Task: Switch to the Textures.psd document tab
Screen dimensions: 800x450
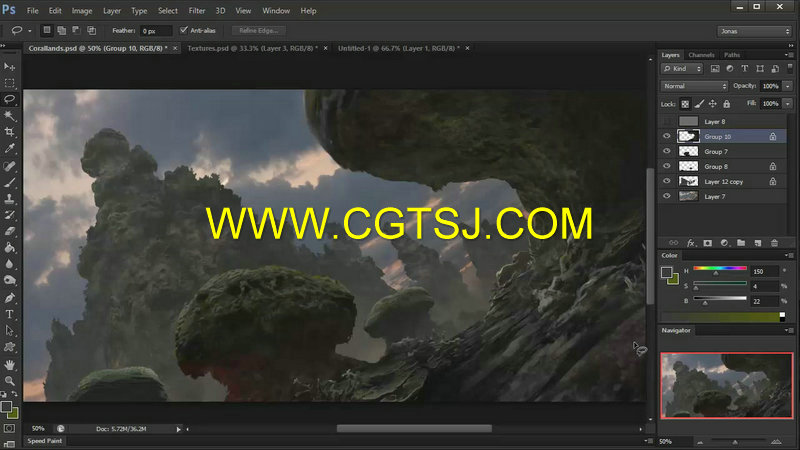Action: pos(253,48)
